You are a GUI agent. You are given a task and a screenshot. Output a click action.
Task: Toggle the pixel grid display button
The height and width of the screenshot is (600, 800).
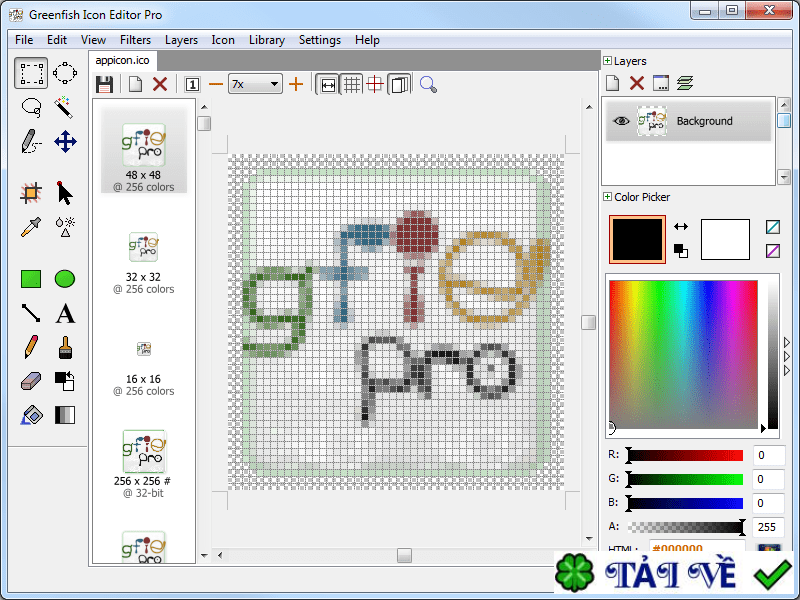tap(352, 84)
